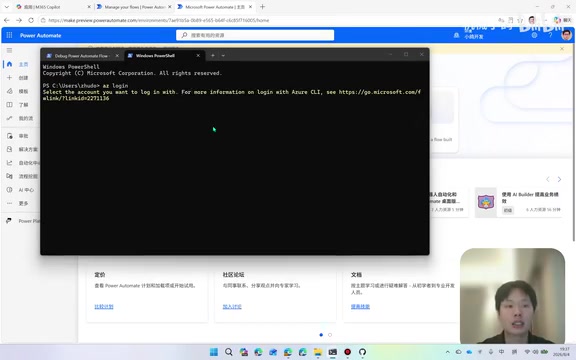Open GitHub Desktop in taskbar
Image resolution: width=576 pixels, height=360 pixels.
362,352
